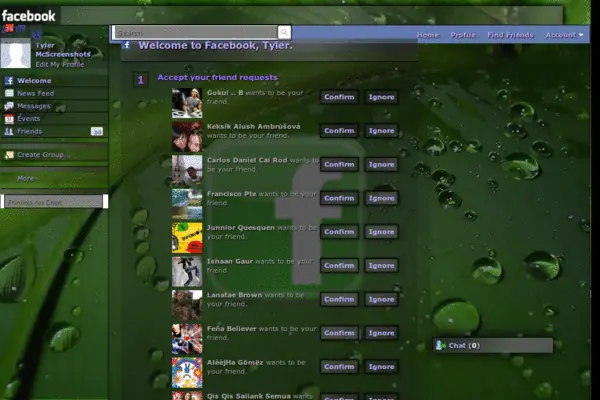The width and height of the screenshot is (600, 400).
Task: Click the Create Group link
Action: pos(44,155)
